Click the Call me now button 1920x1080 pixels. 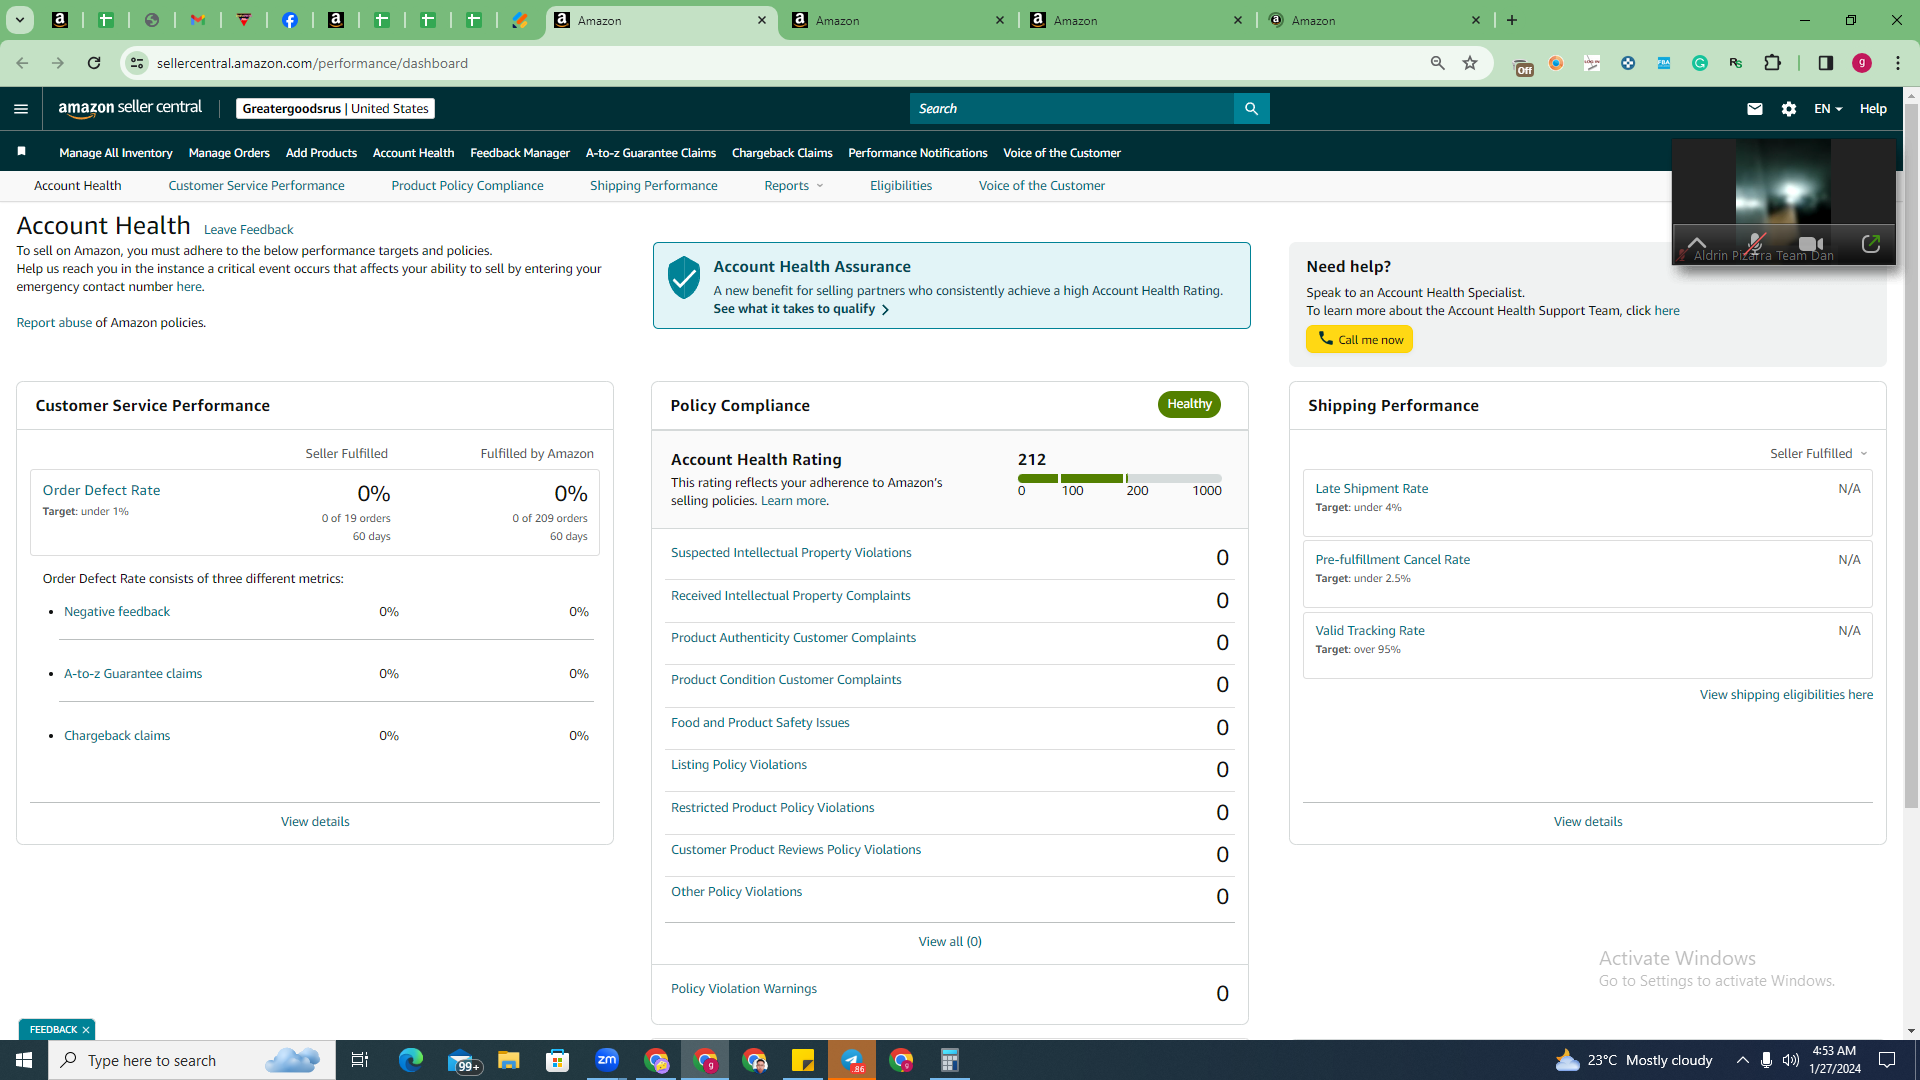click(x=1359, y=339)
